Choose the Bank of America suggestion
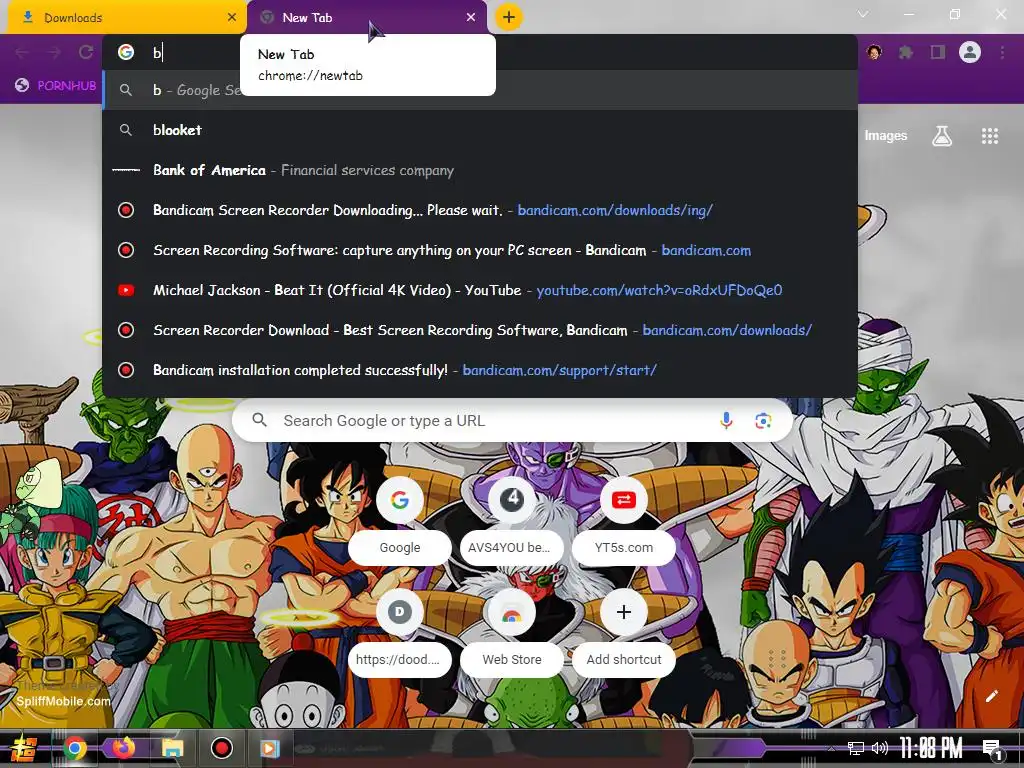1024x768 pixels. pos(480,170)
